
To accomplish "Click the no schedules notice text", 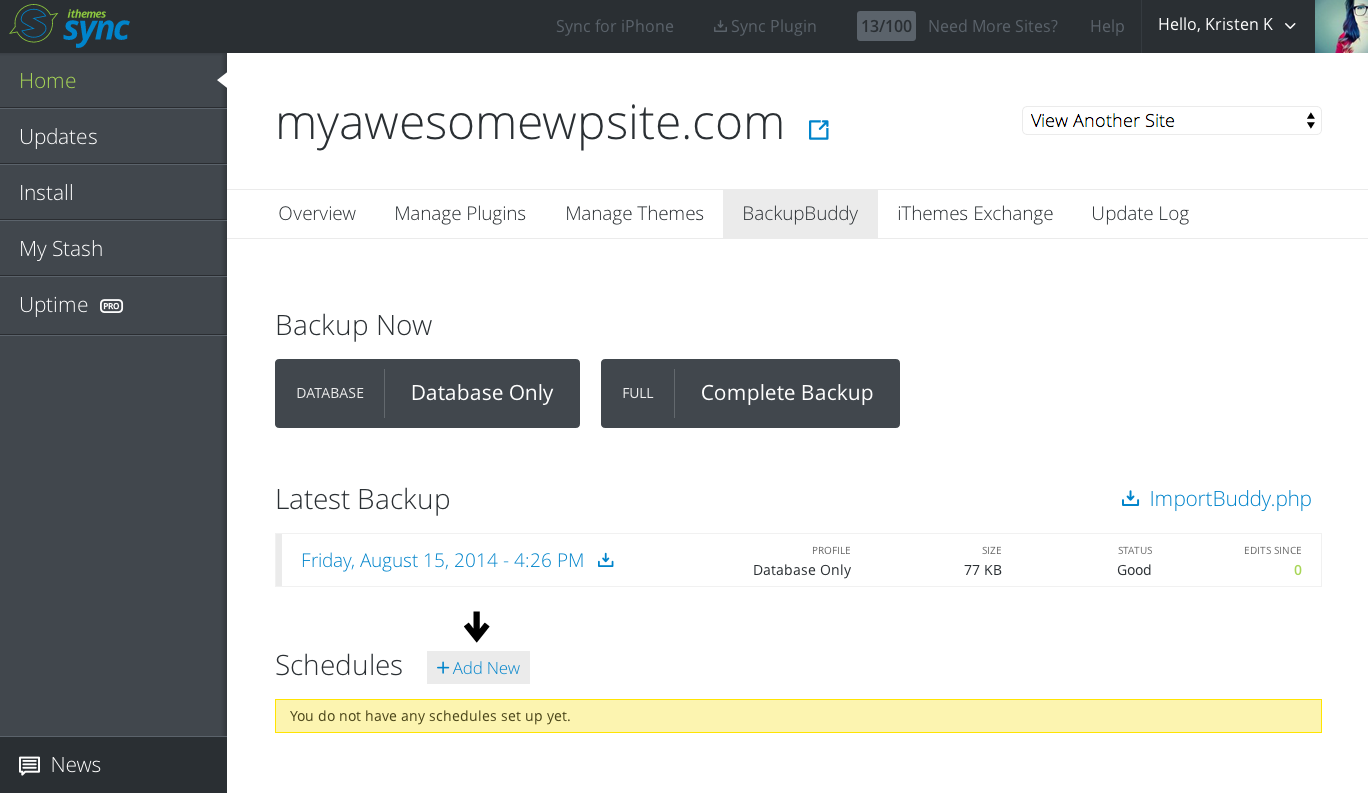I will 430,716.
